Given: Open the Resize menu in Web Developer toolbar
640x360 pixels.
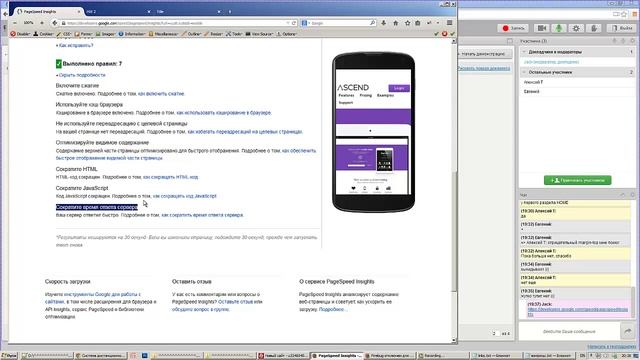Looking at the screenshot, I should 213,34.
